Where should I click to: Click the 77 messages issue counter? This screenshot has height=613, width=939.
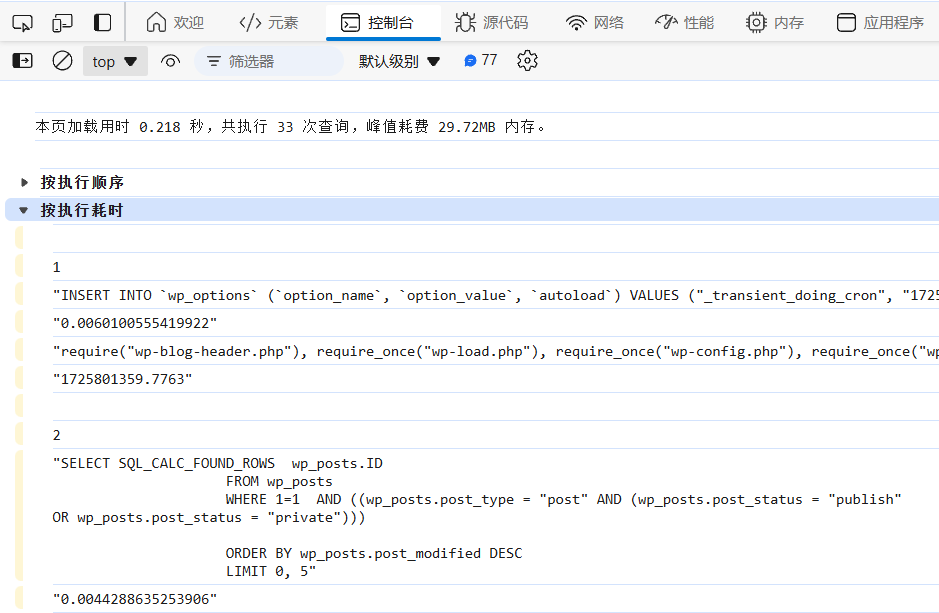(481, 60)
